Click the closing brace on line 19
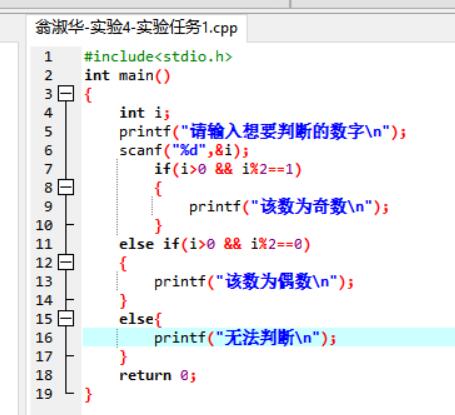Screen dimensions: 455x415 88,395
